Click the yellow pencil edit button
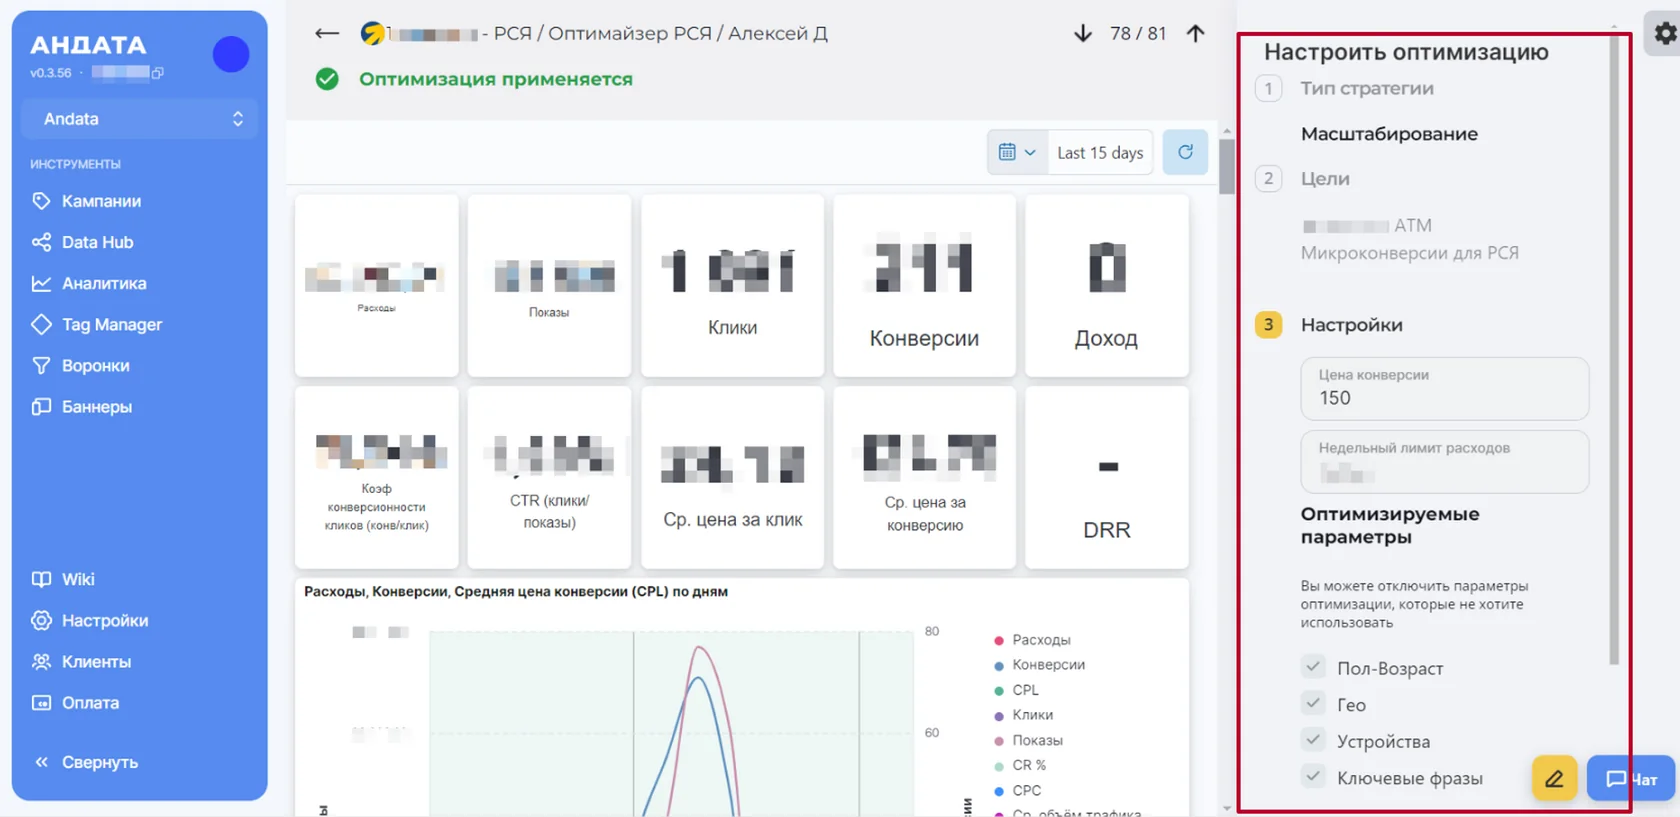Screen dimensions: 1680x817 1554,778
